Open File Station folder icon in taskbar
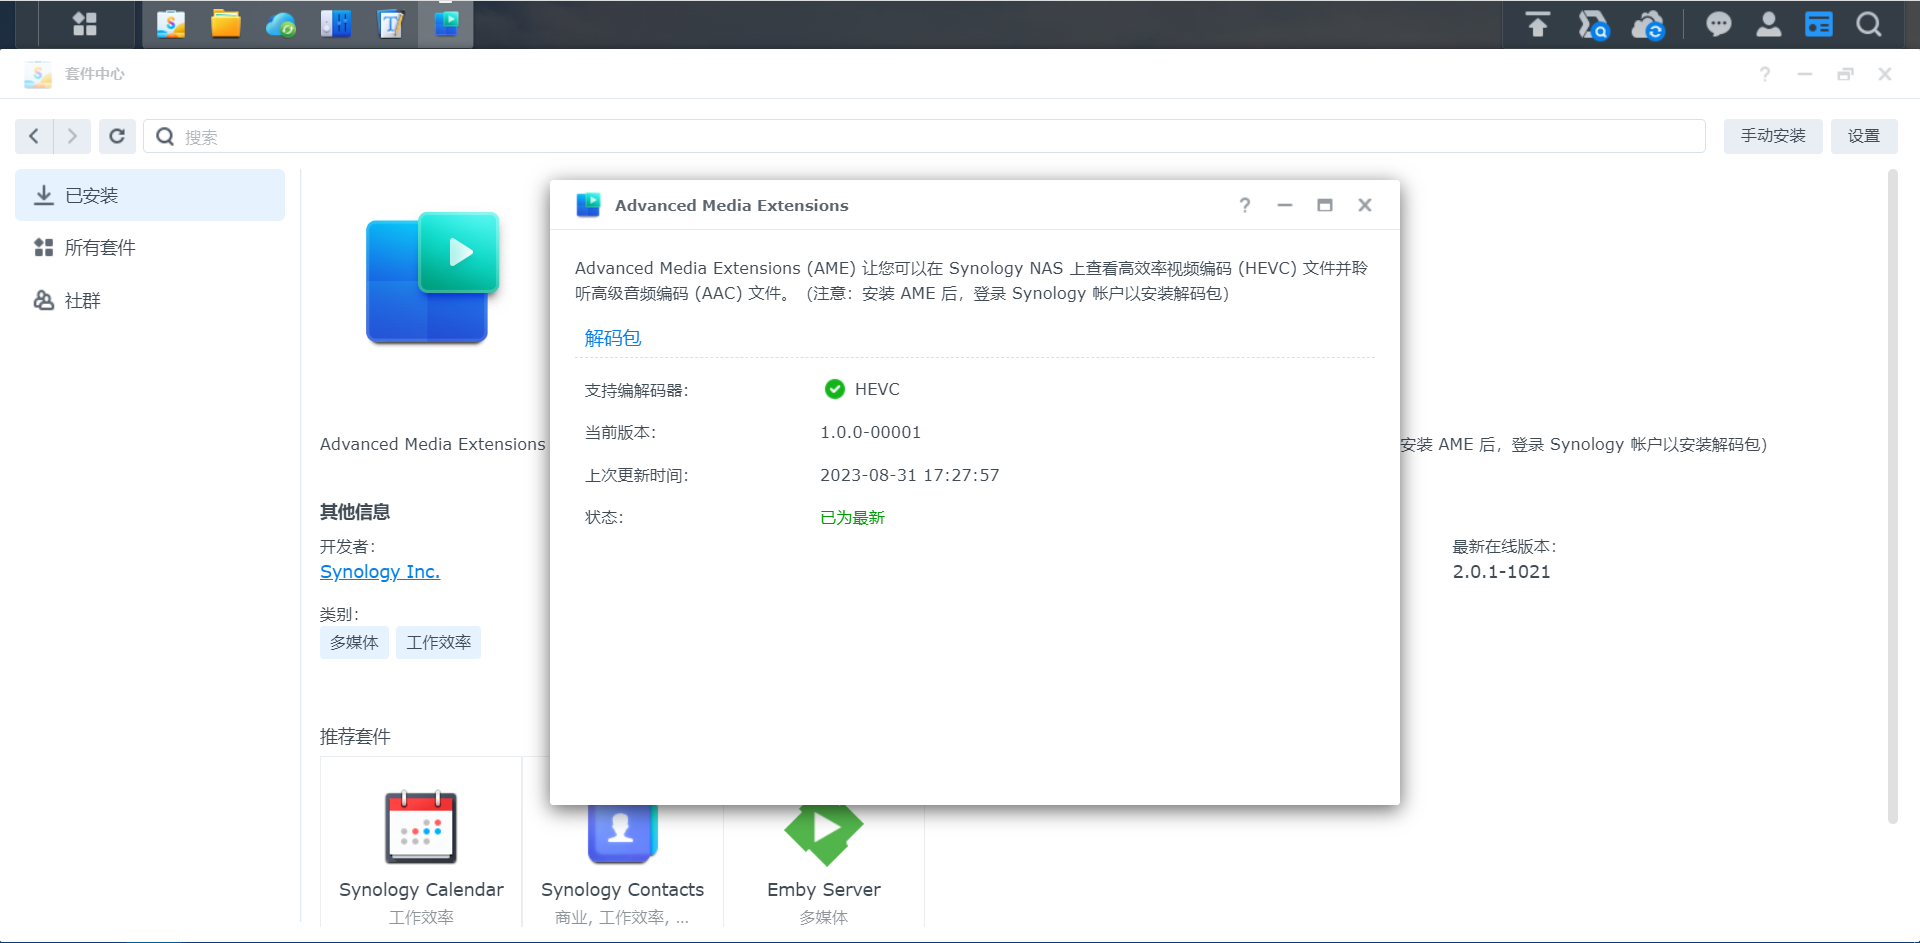This screenshot has width=1920, height=943. click(x=226, y=24)
